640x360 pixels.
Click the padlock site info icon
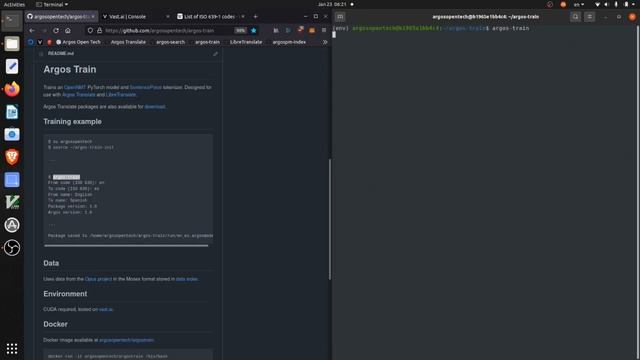click(99, 31)
